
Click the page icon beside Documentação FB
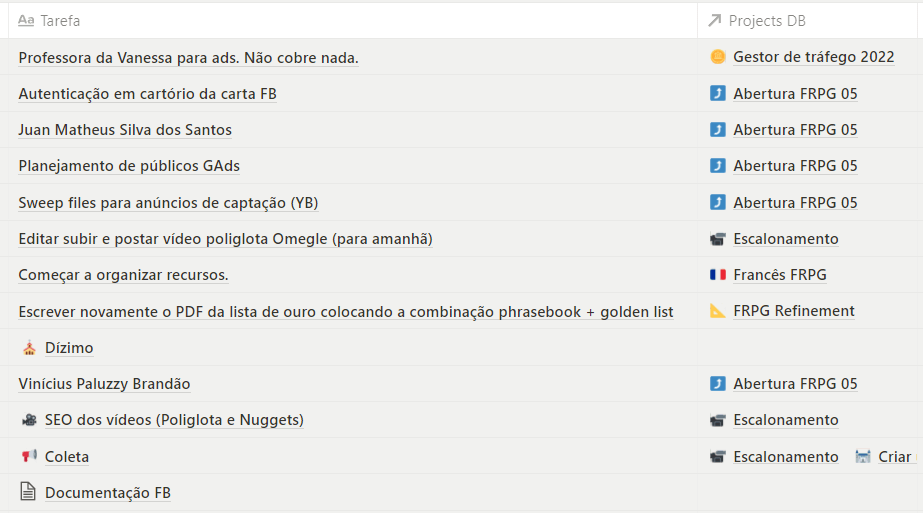28,492
